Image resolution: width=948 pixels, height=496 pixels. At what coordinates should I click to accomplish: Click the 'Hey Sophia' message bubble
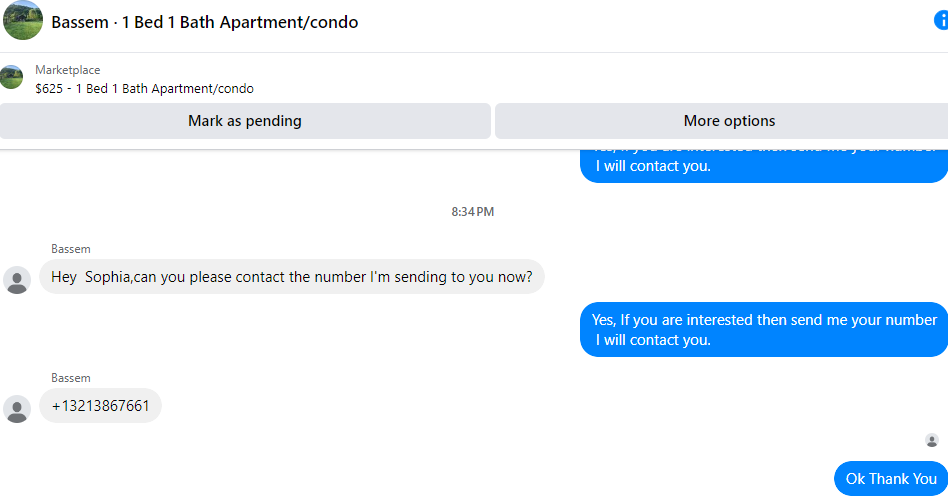click(x=291, y=277)
